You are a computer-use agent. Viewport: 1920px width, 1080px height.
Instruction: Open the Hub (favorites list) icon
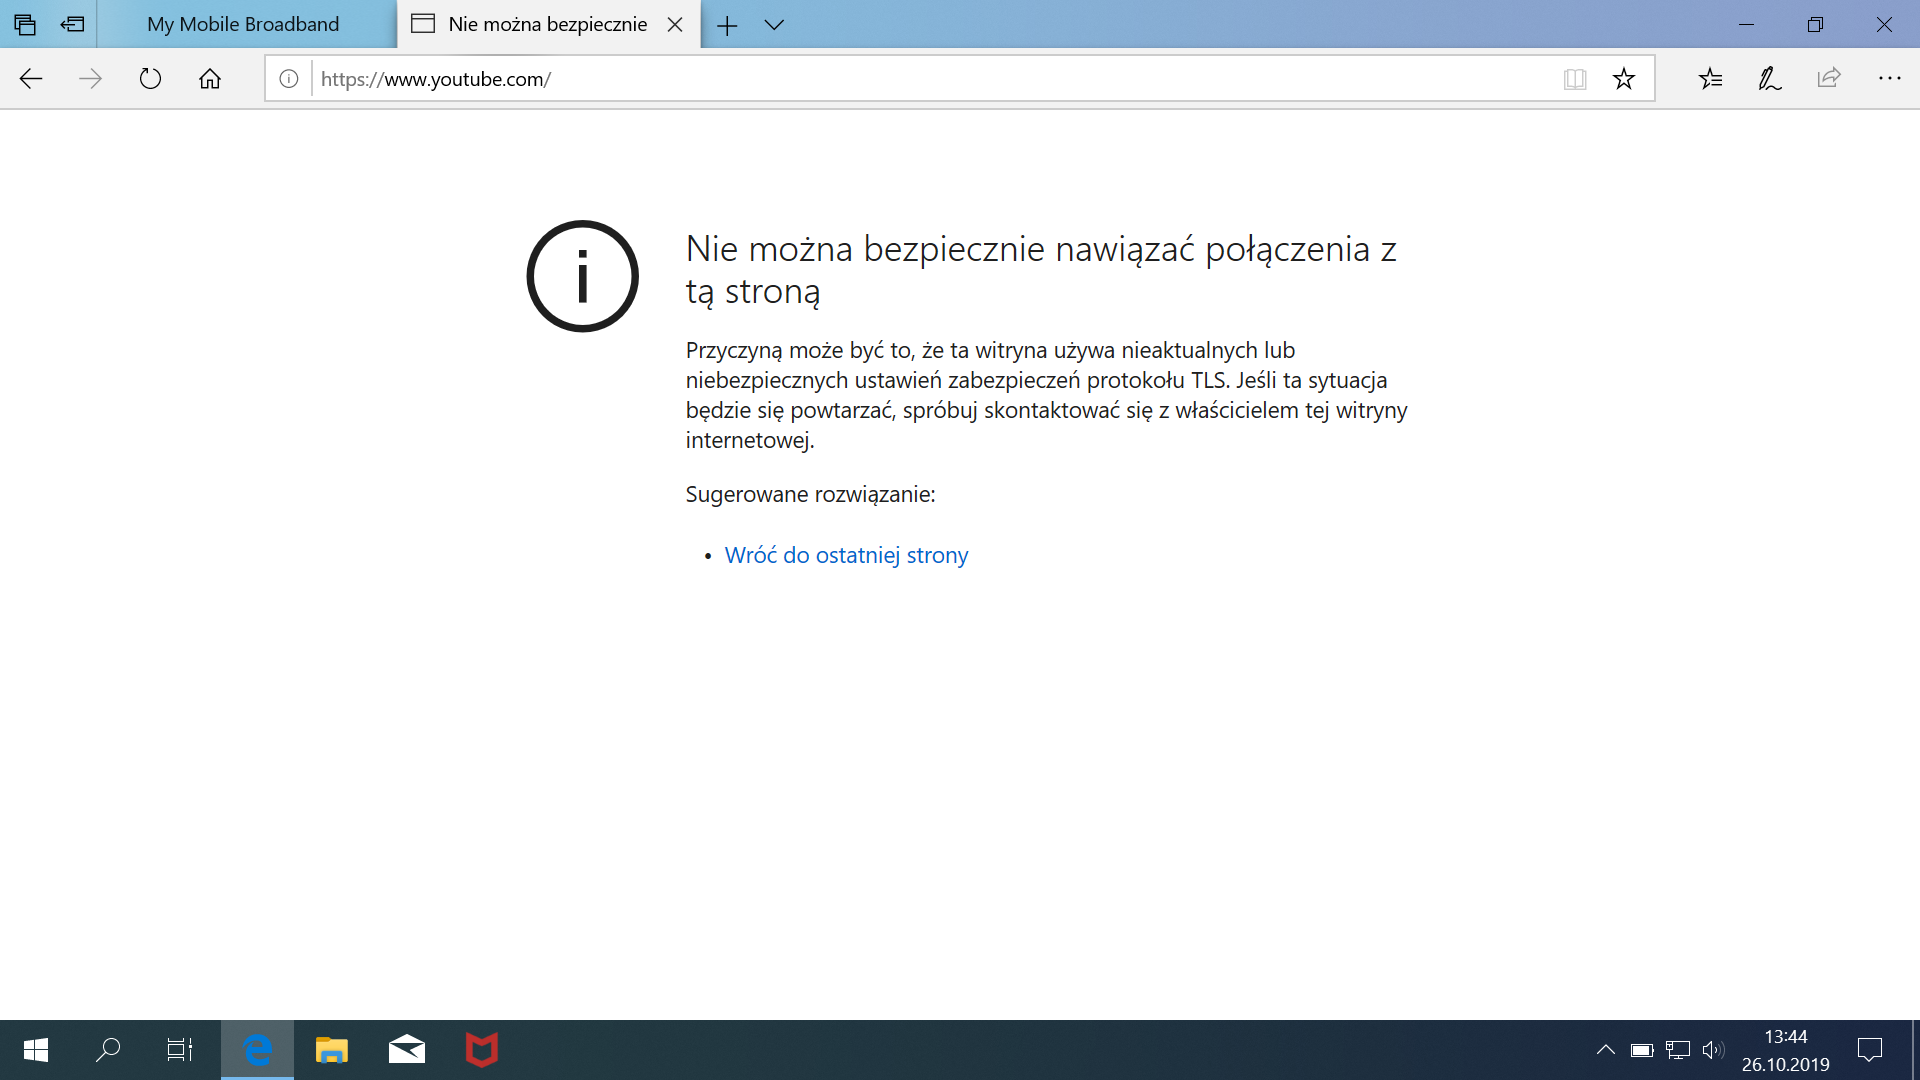(1711, 78)
